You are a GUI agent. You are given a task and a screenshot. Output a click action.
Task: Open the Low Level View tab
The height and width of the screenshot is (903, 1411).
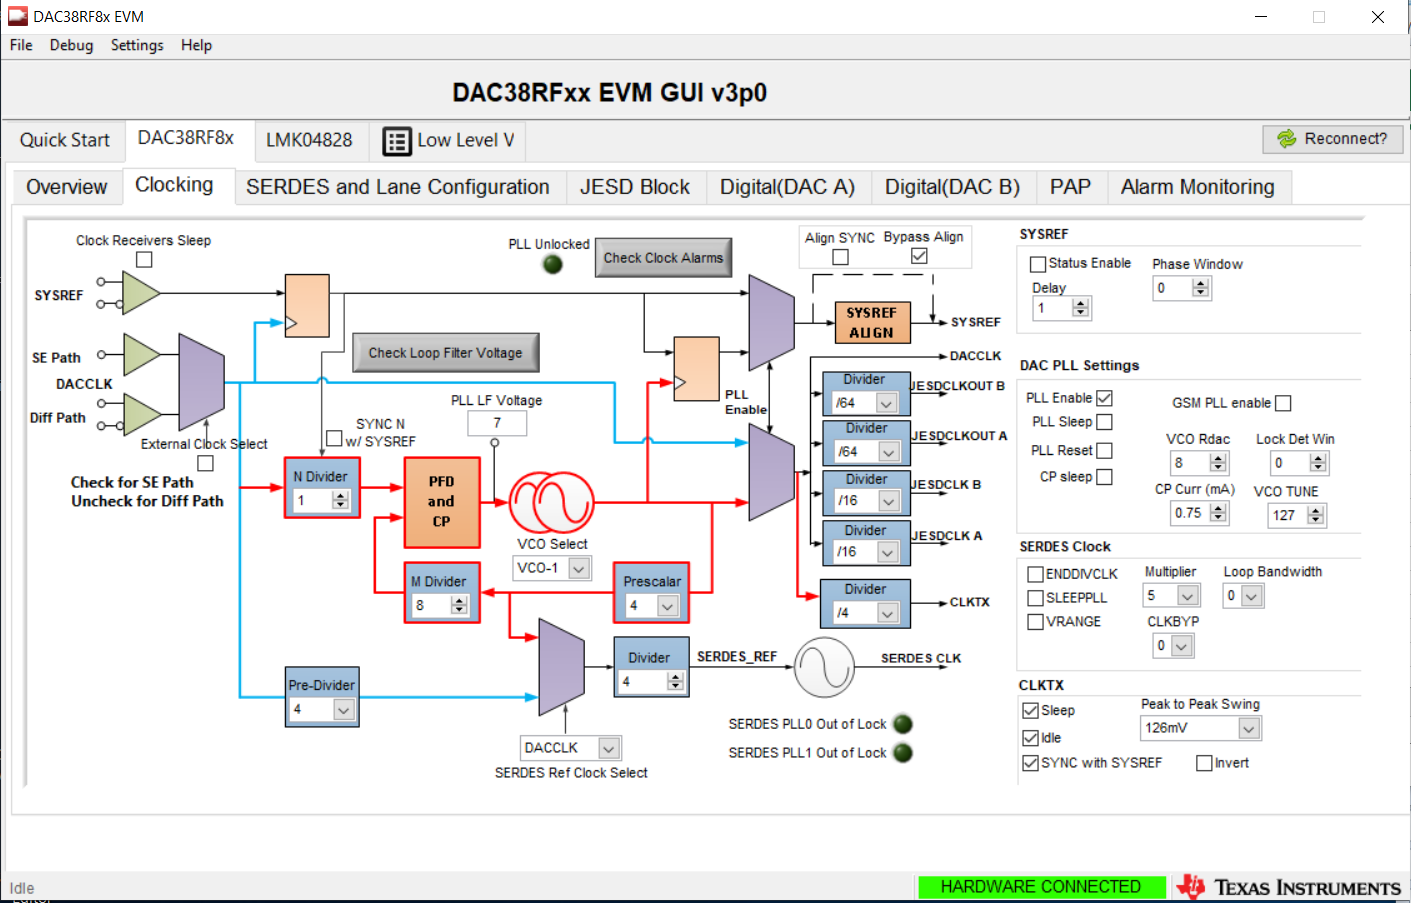tap(449, 141)
